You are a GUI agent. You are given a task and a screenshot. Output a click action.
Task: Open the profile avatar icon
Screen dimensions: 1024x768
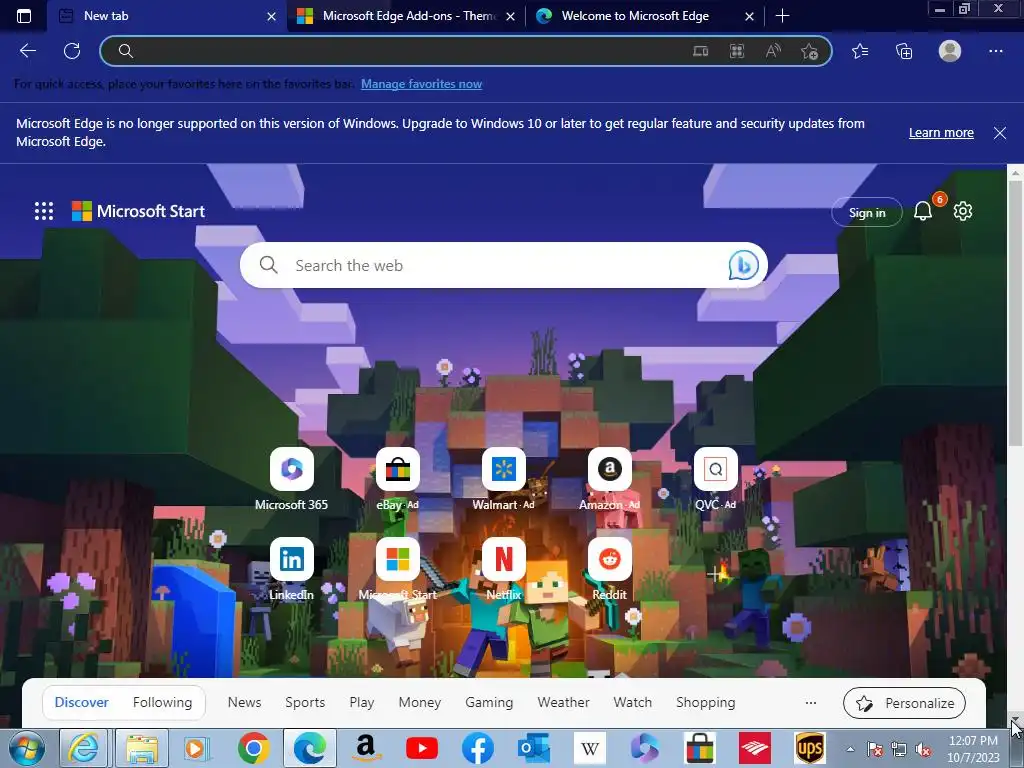950,51
